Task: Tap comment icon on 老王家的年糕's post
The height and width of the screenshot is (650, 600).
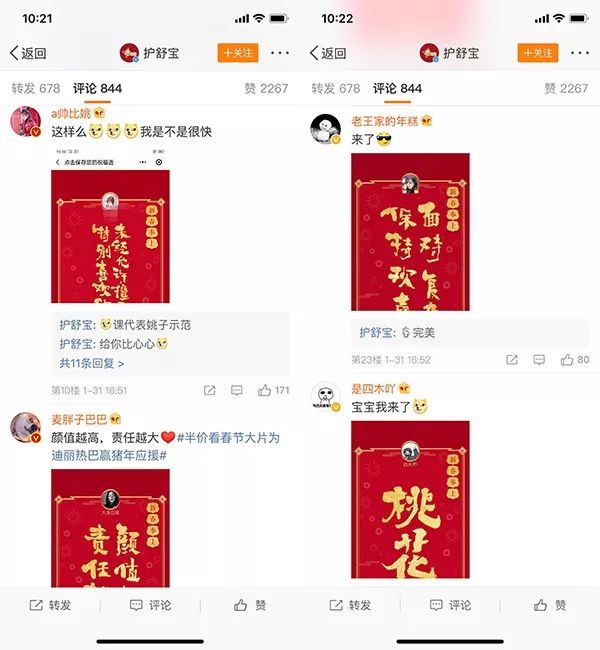Action: 539,359
